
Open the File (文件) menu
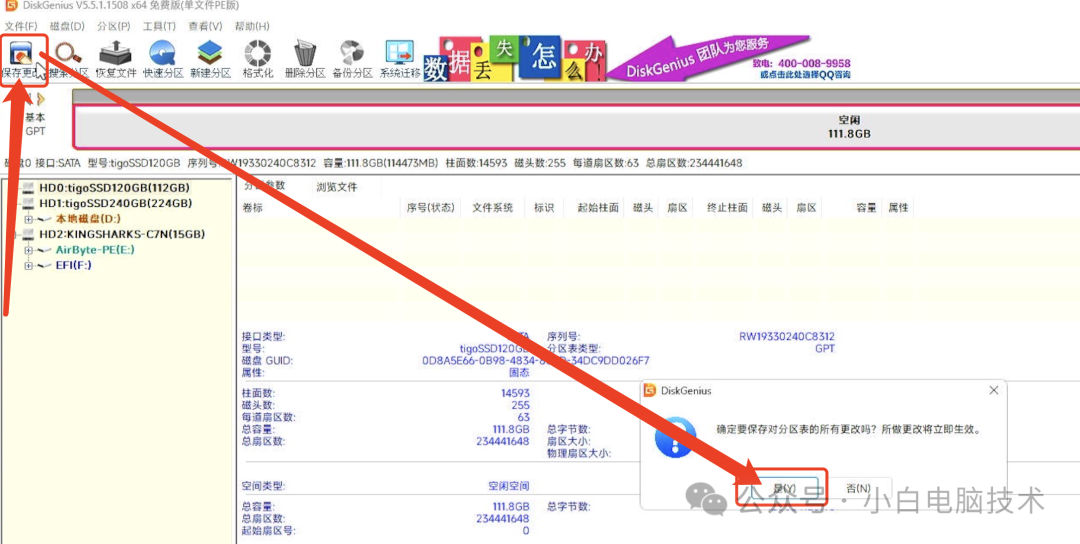pyautogui.click(x=21, y=26)
